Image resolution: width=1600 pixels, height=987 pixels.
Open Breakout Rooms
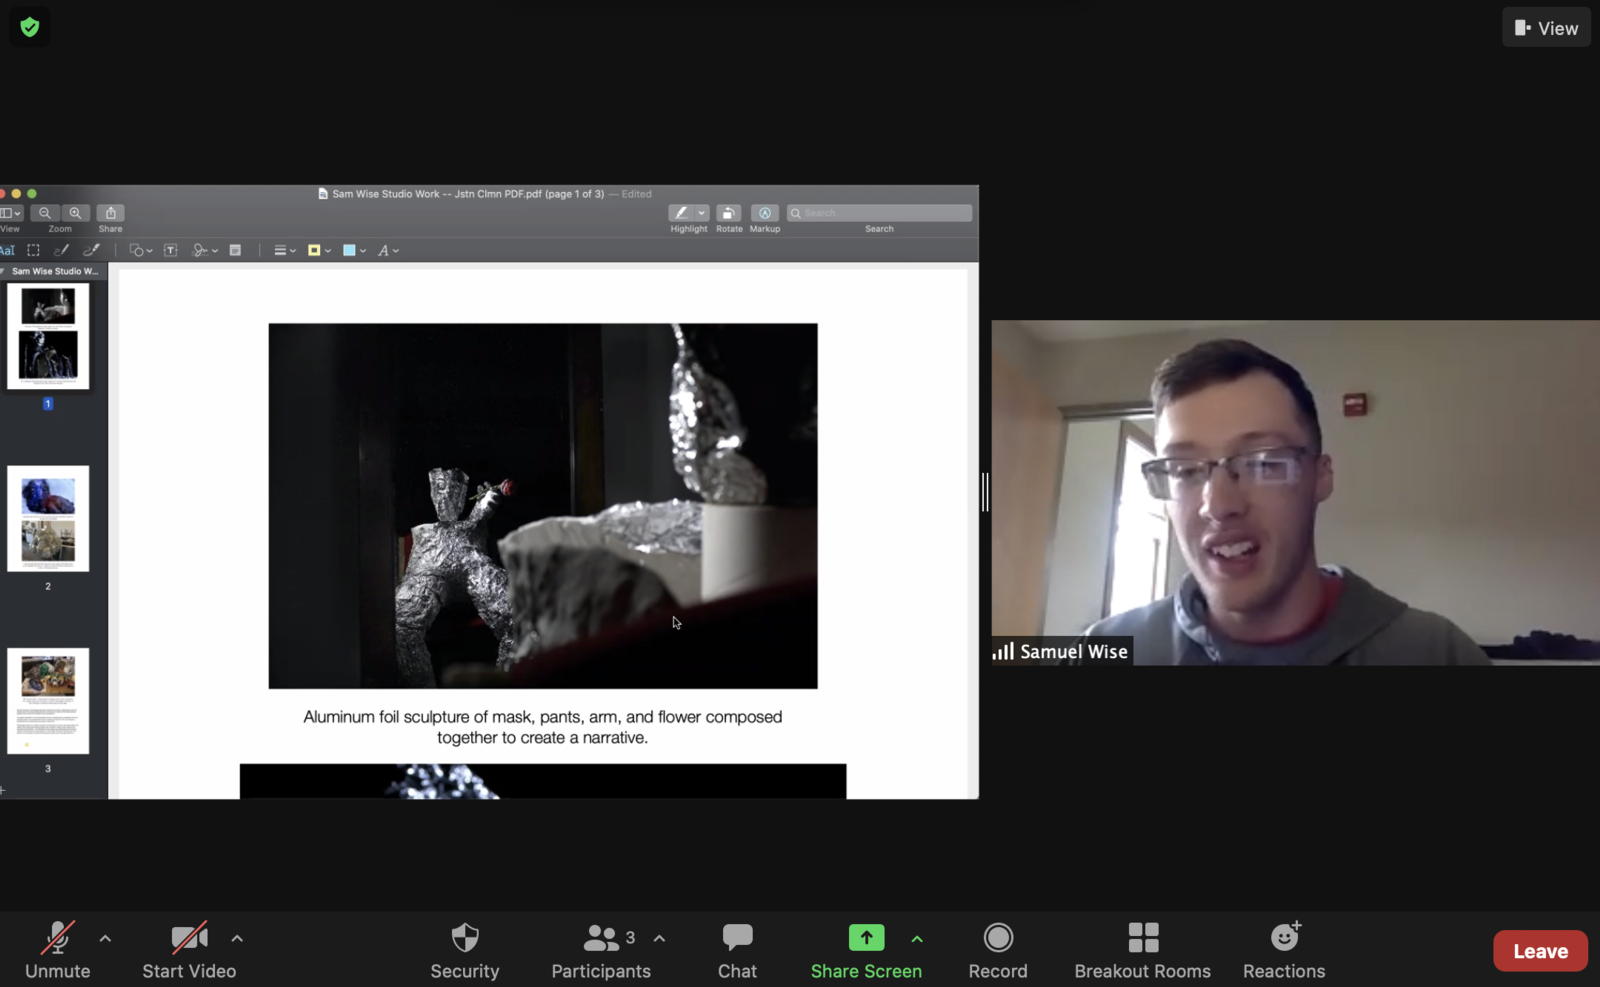pyautogui.click(x=1143, y=950)
